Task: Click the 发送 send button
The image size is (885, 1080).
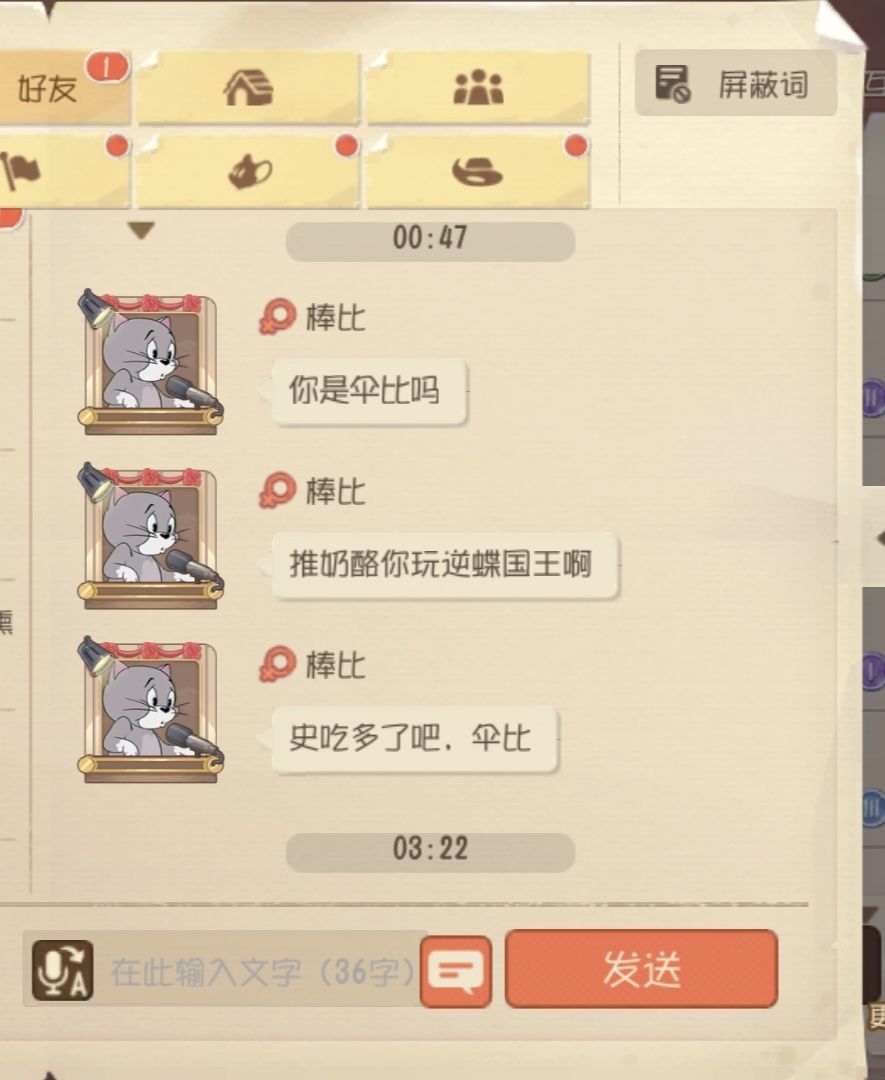Action: coord(641,968)
